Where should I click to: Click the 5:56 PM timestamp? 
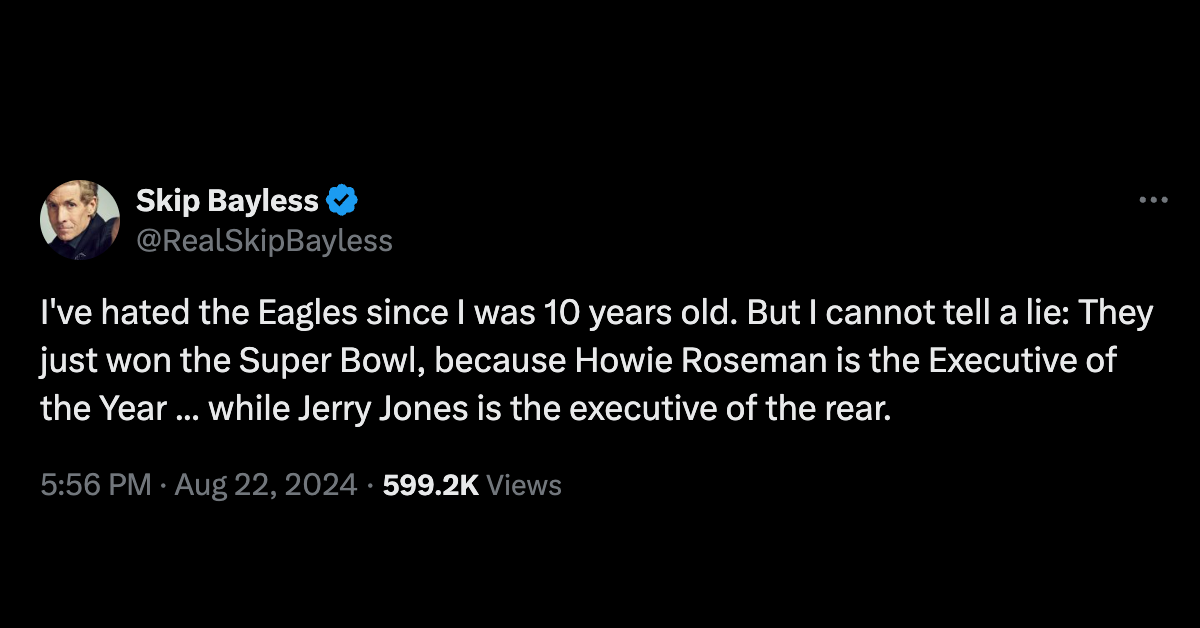coord(96,485)
